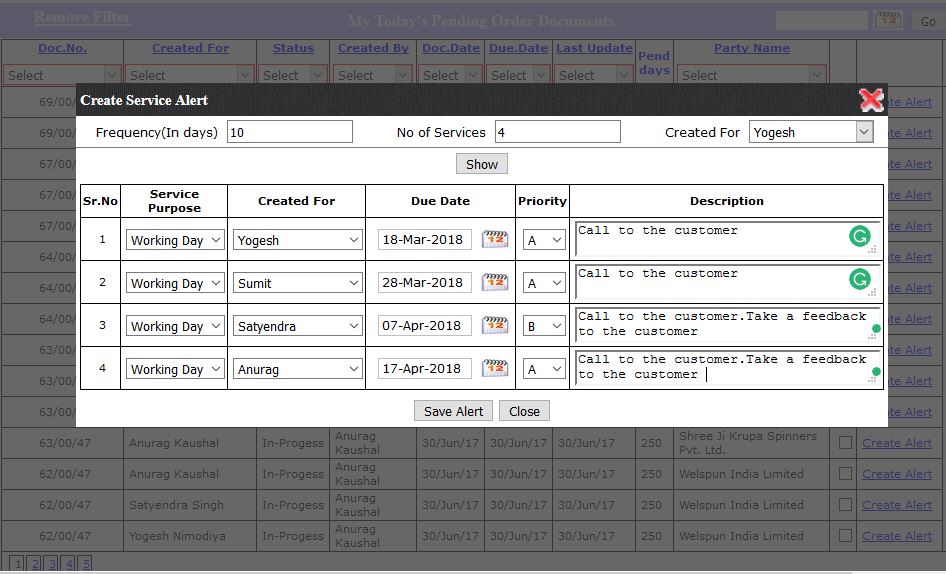This screenshot has width=946, height=574.
Task: Click Grammarly icon in row 2 description
Action: pyautogui.click(x=859, y=280)
